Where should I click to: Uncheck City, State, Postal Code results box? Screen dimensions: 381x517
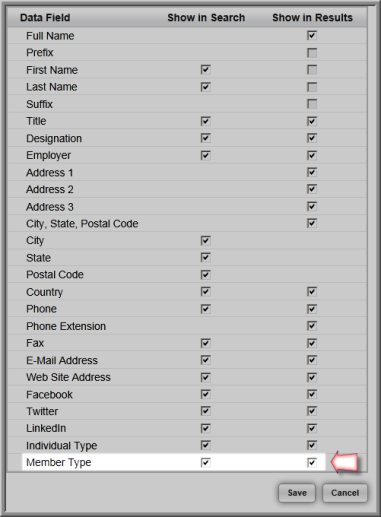(312, 223)
